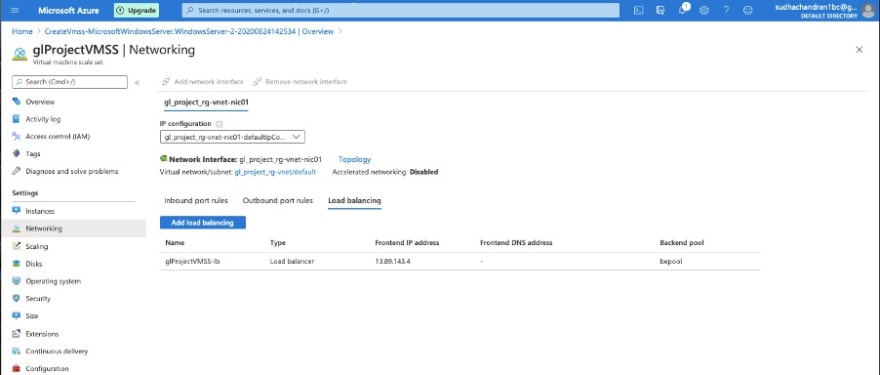Click the Disks icon
The width and height of the screenshot is (880, 375).
(16, 263)
